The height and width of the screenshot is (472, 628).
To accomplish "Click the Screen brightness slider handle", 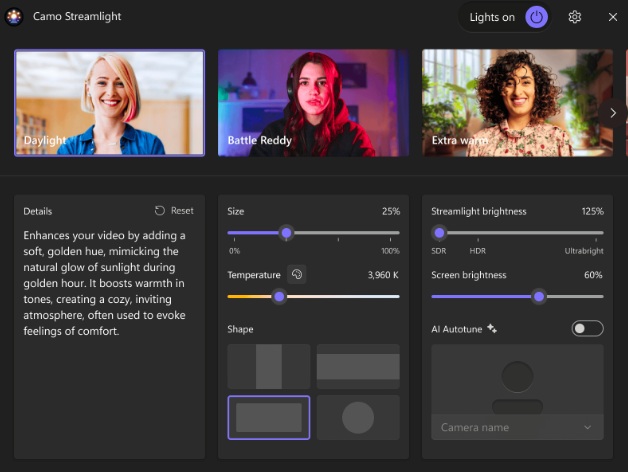I will click(x=539, y=296).
